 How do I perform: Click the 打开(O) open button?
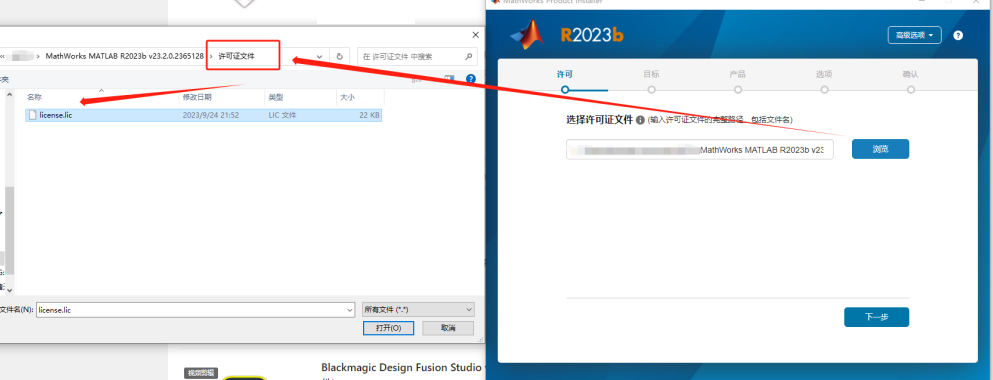[x=388, y=328]
